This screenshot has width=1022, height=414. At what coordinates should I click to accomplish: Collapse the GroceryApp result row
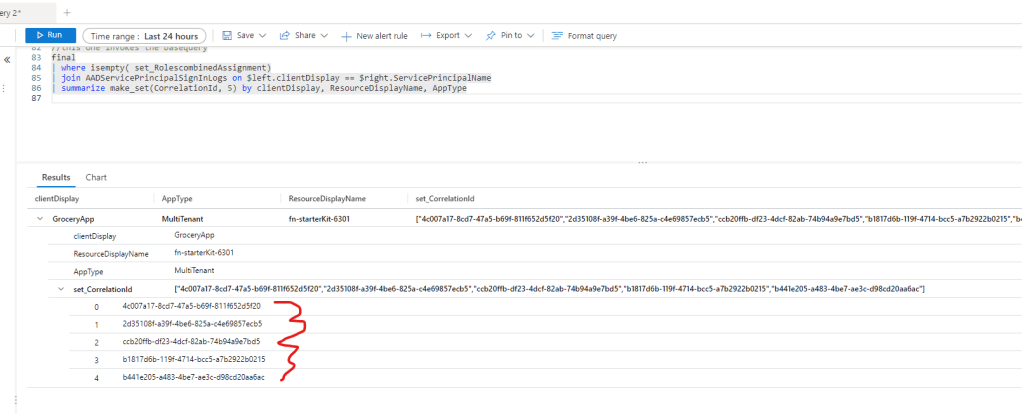(39, 218)
